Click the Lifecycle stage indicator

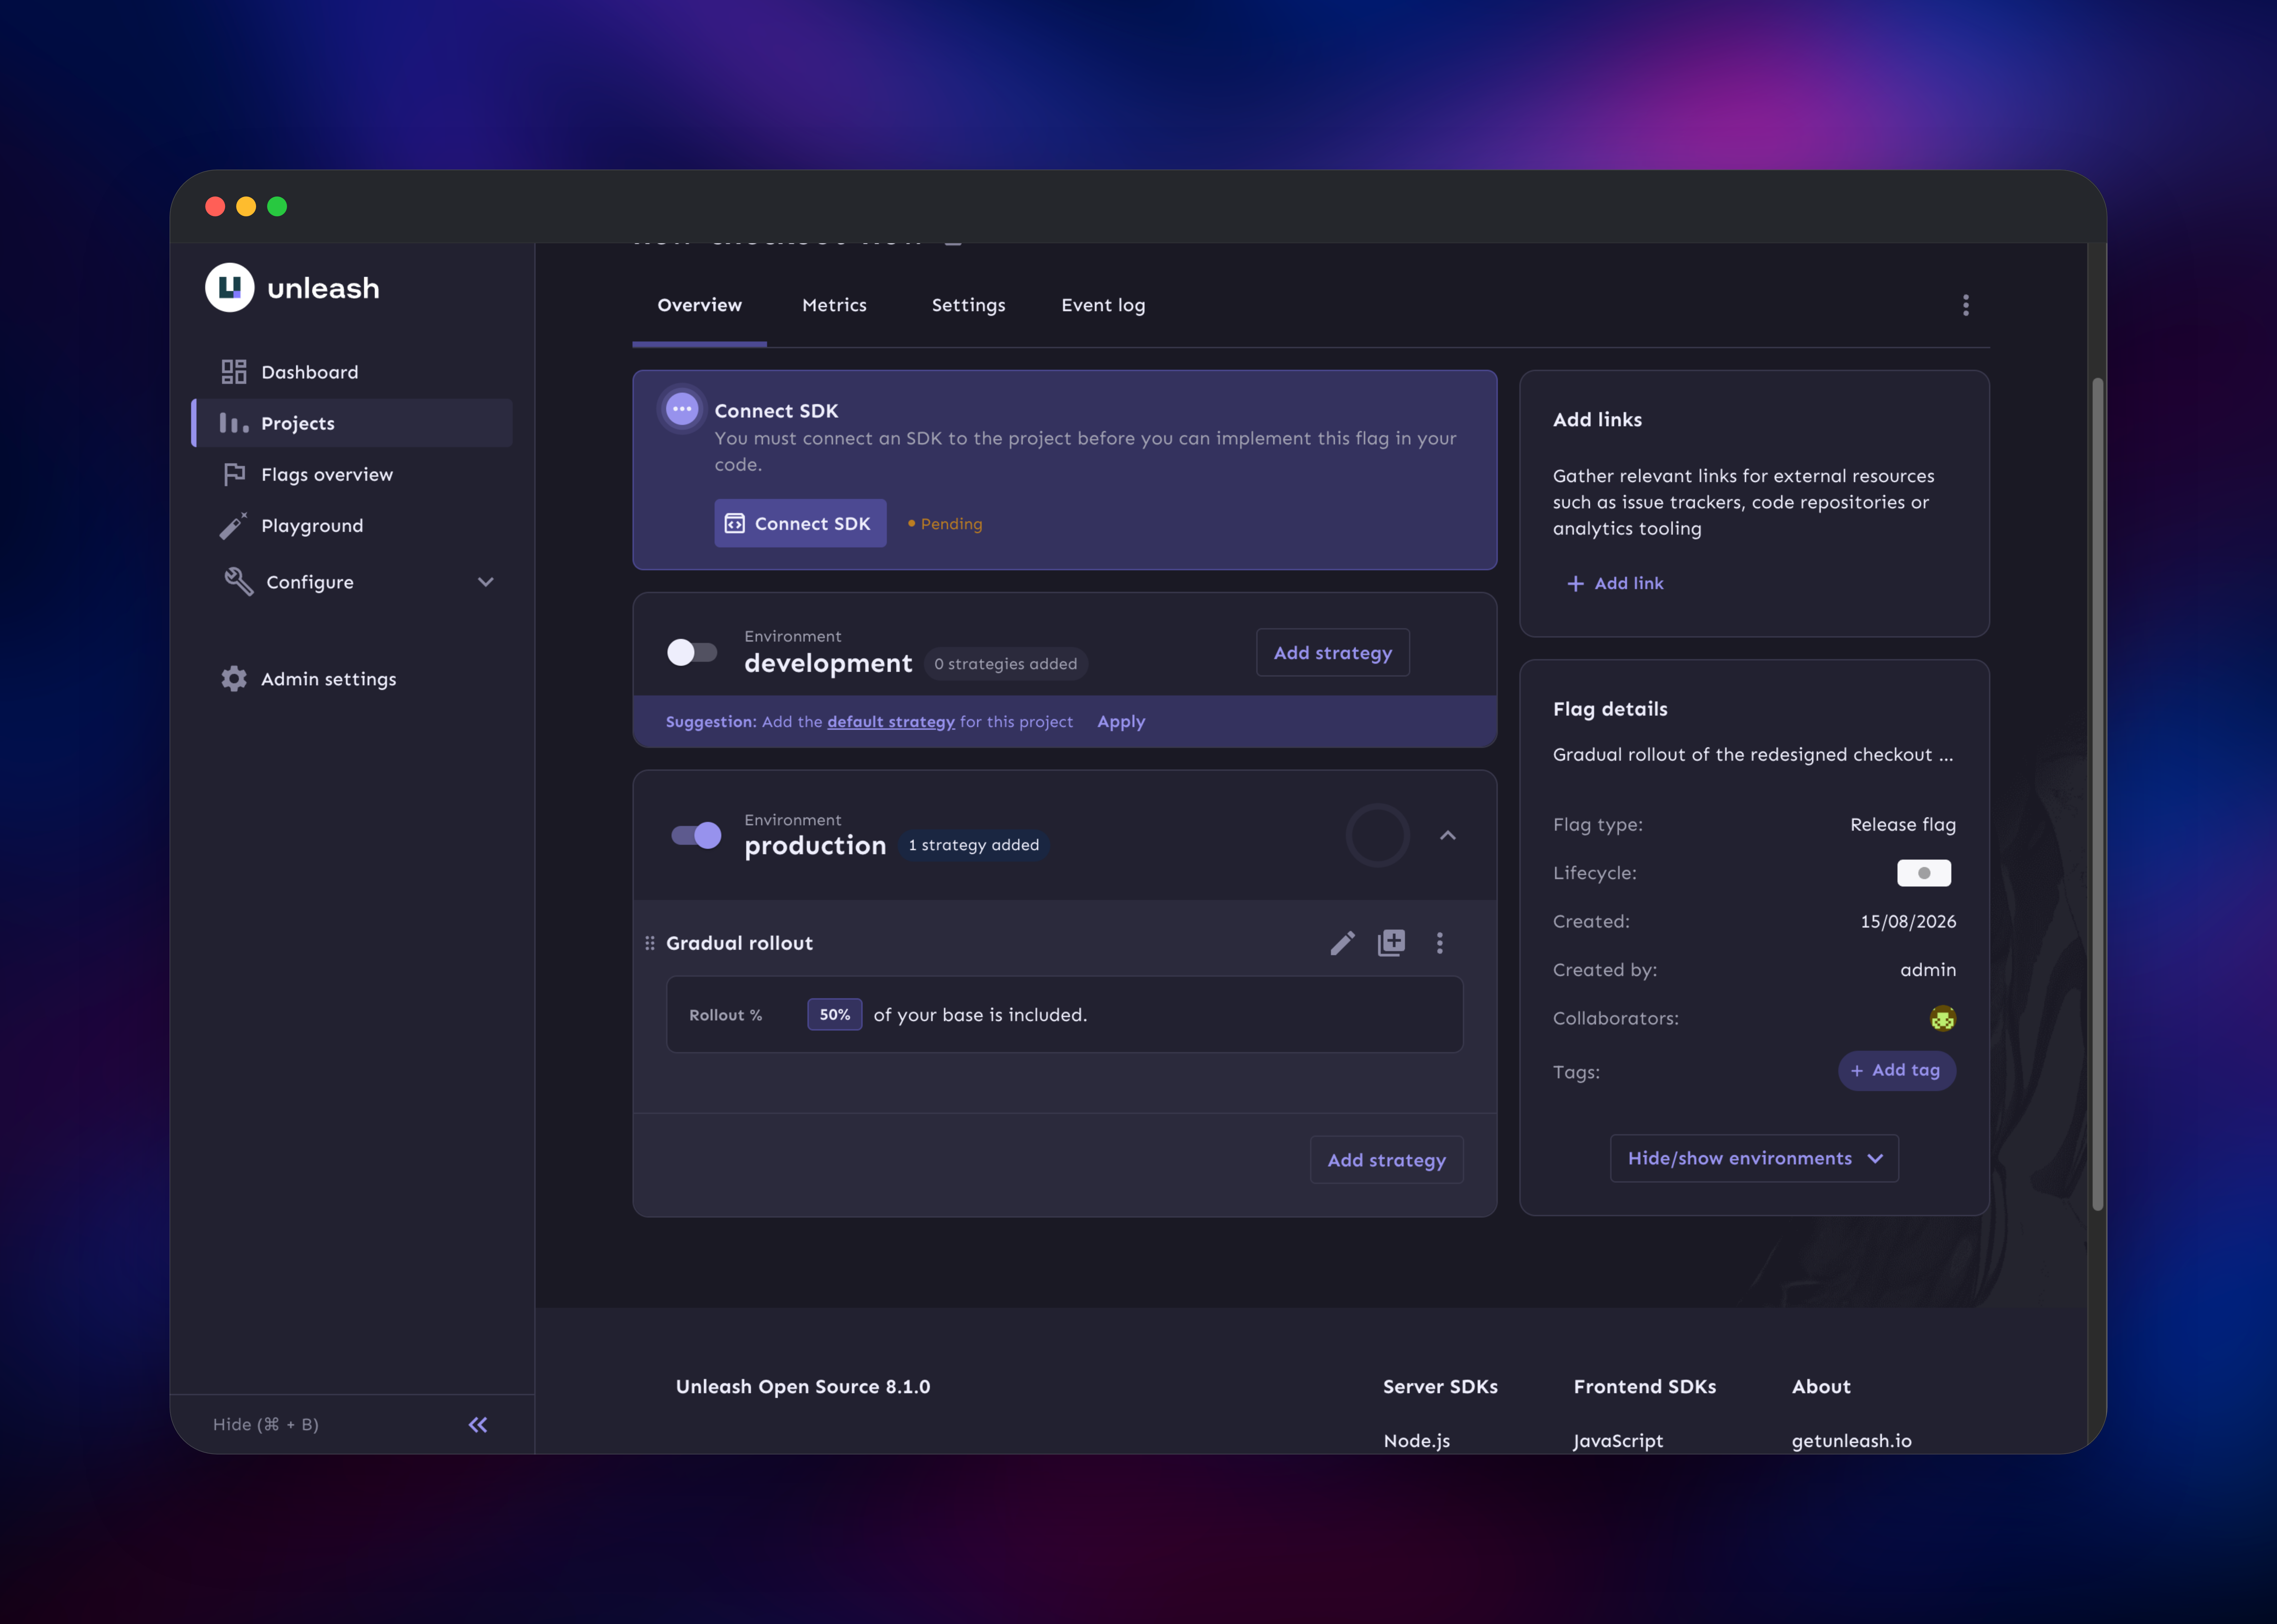(1924, 873)
